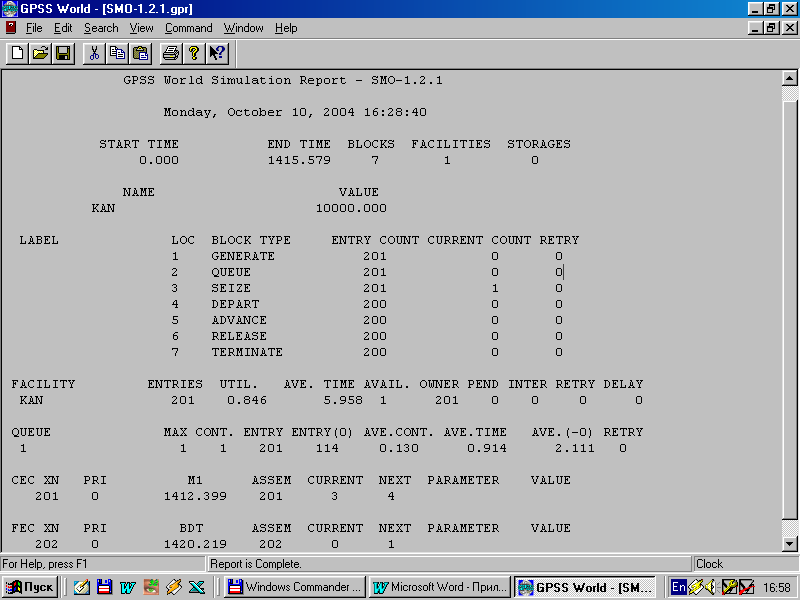This screenshot has height=600, width=800.
Task: Click the Paste clipboard icon
Action: (x=140, y=53)
